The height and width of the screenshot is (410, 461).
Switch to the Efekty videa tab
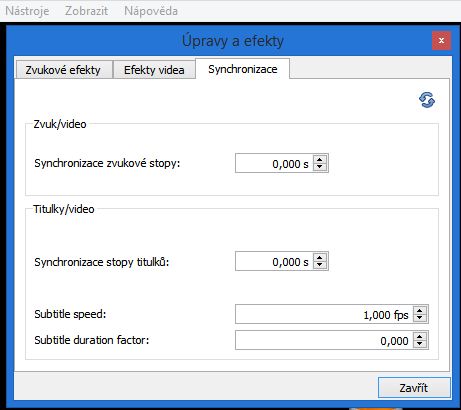tap(154, 70)
